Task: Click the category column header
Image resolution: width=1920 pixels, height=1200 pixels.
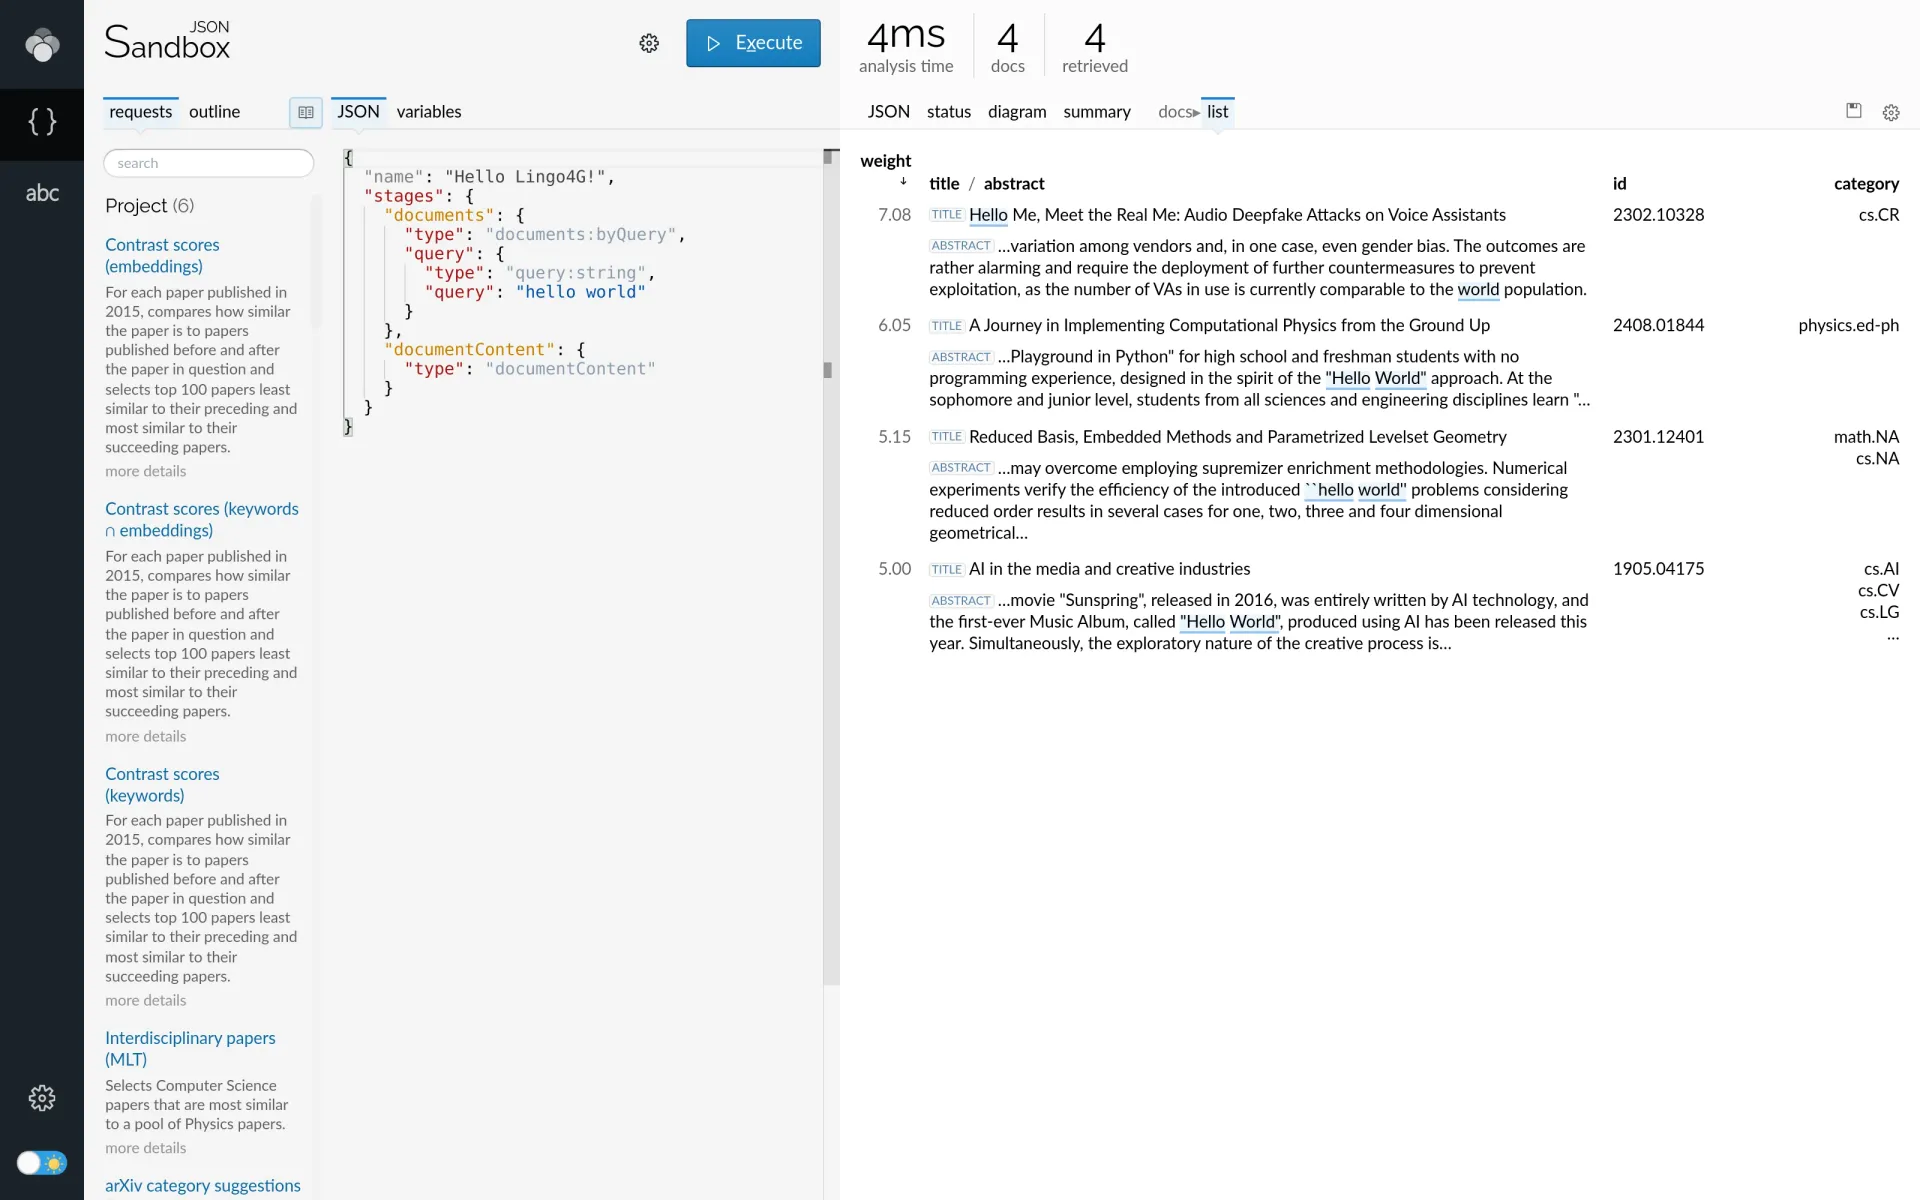Action: click(x=1866, y=184)
